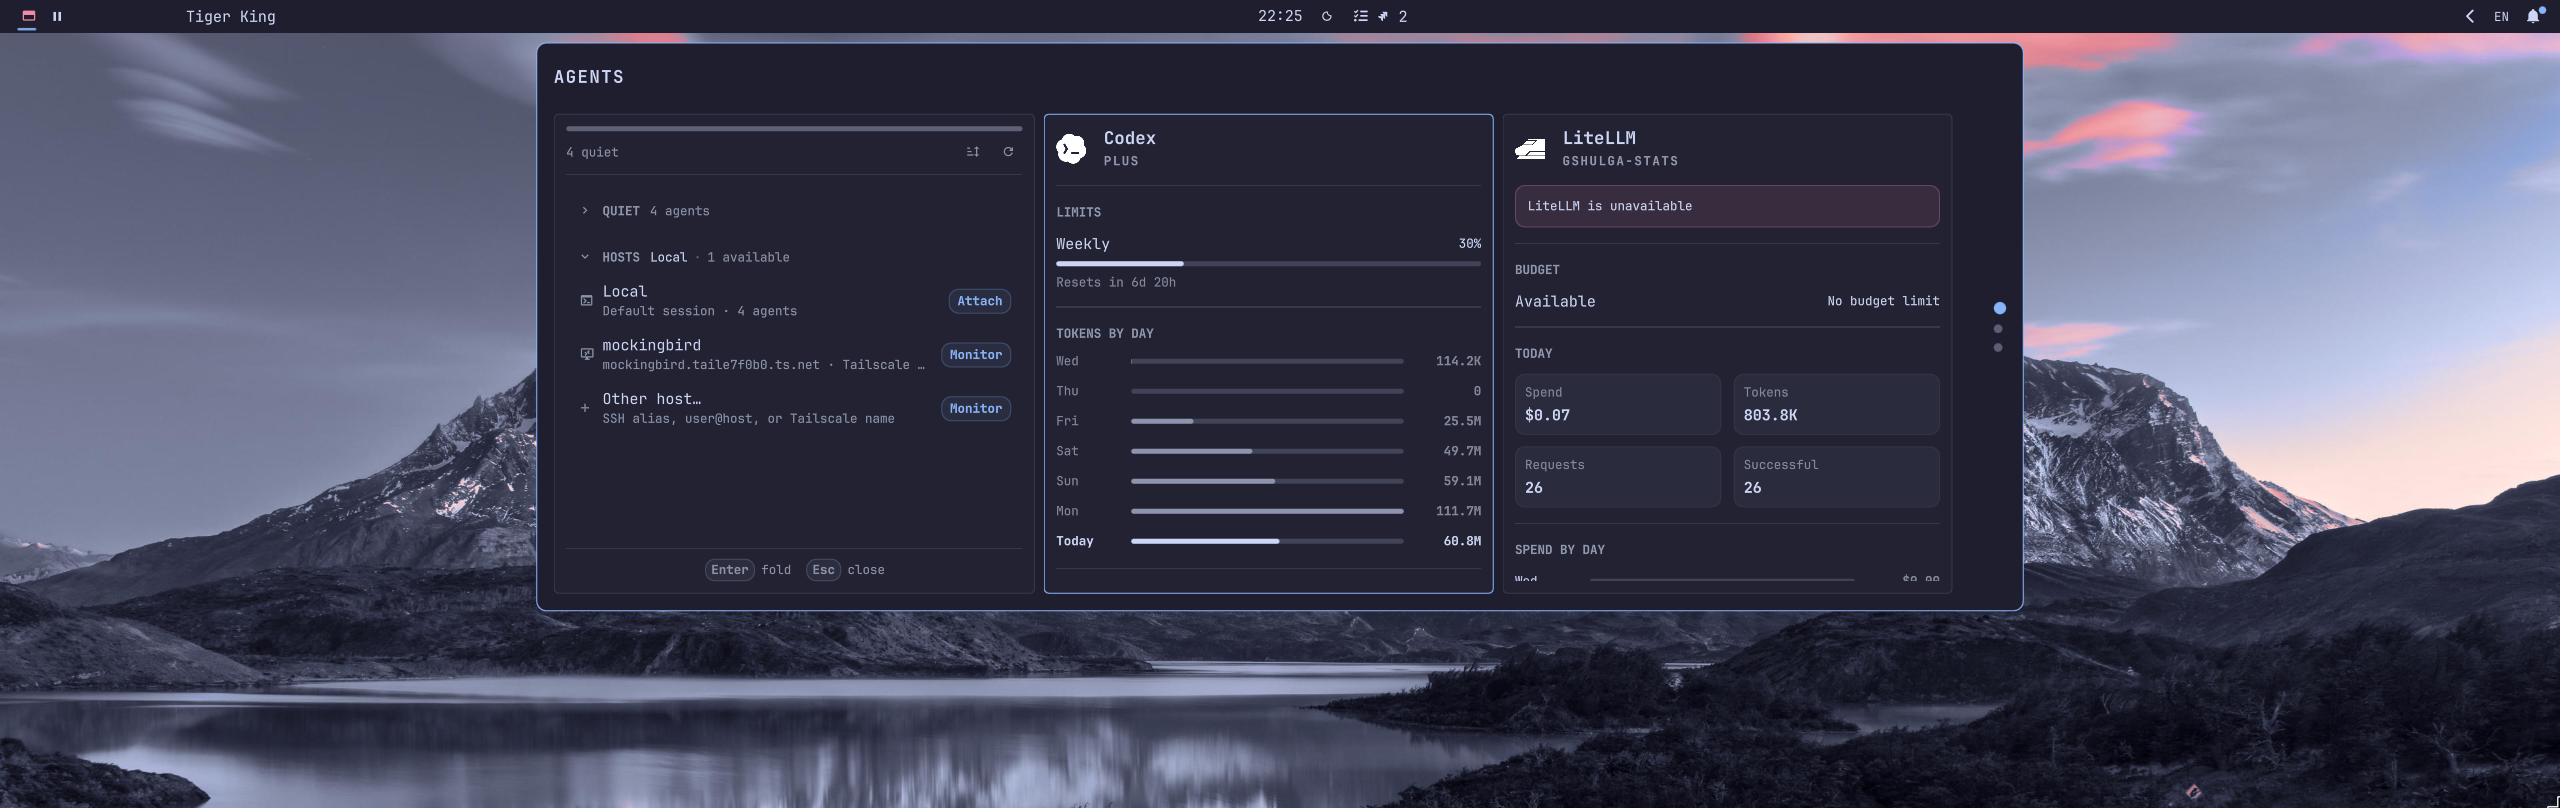
Task: Click the Today tokens bar
Action: (x=1267, y=541)
